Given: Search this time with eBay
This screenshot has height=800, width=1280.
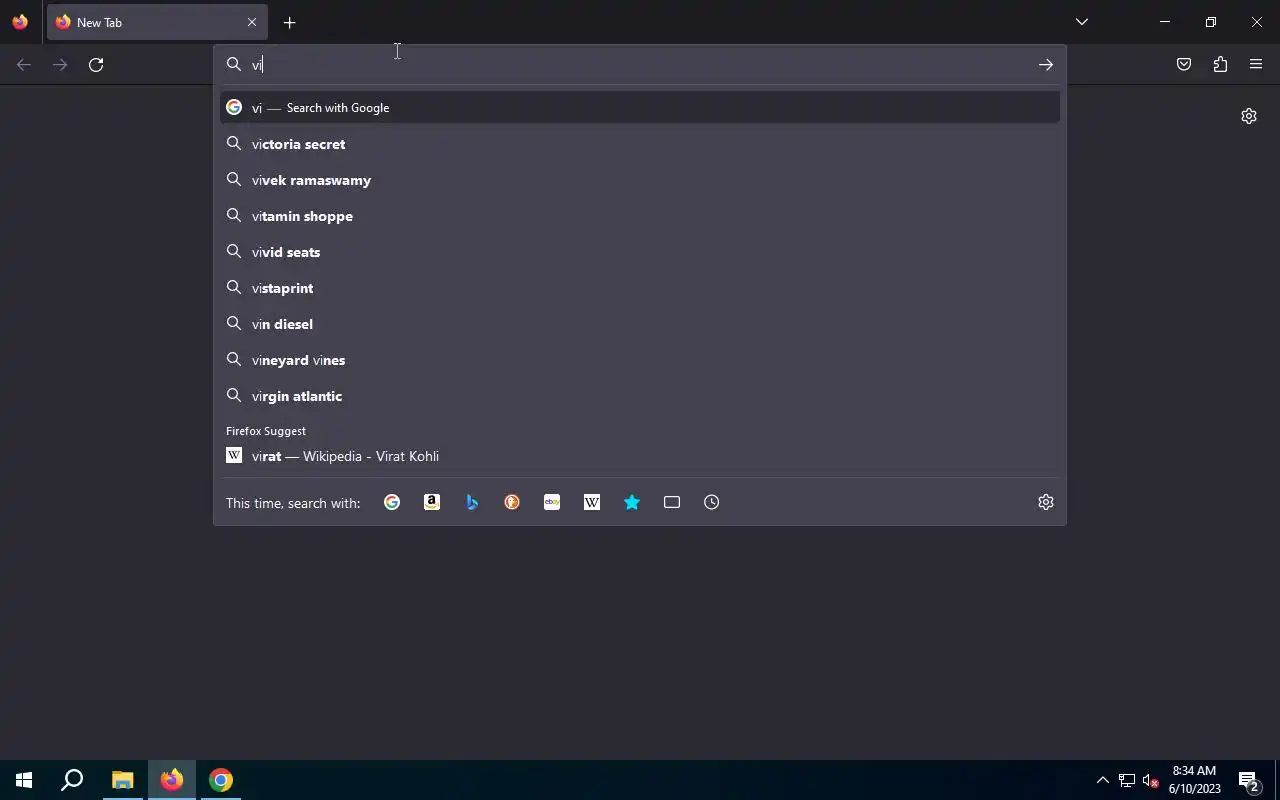Looking at the screenshot, I should 552,502.
